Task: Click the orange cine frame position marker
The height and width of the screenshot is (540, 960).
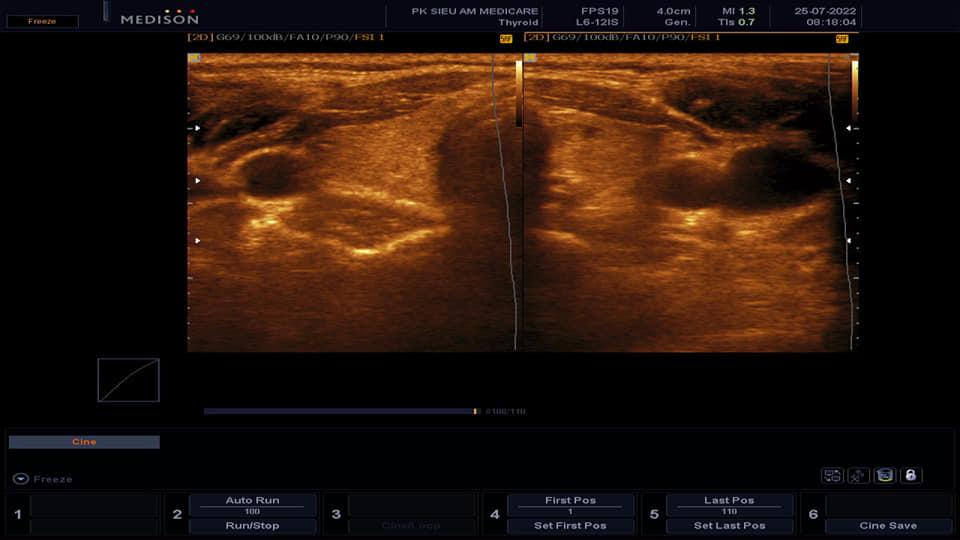Action: [x=475, y=411]
